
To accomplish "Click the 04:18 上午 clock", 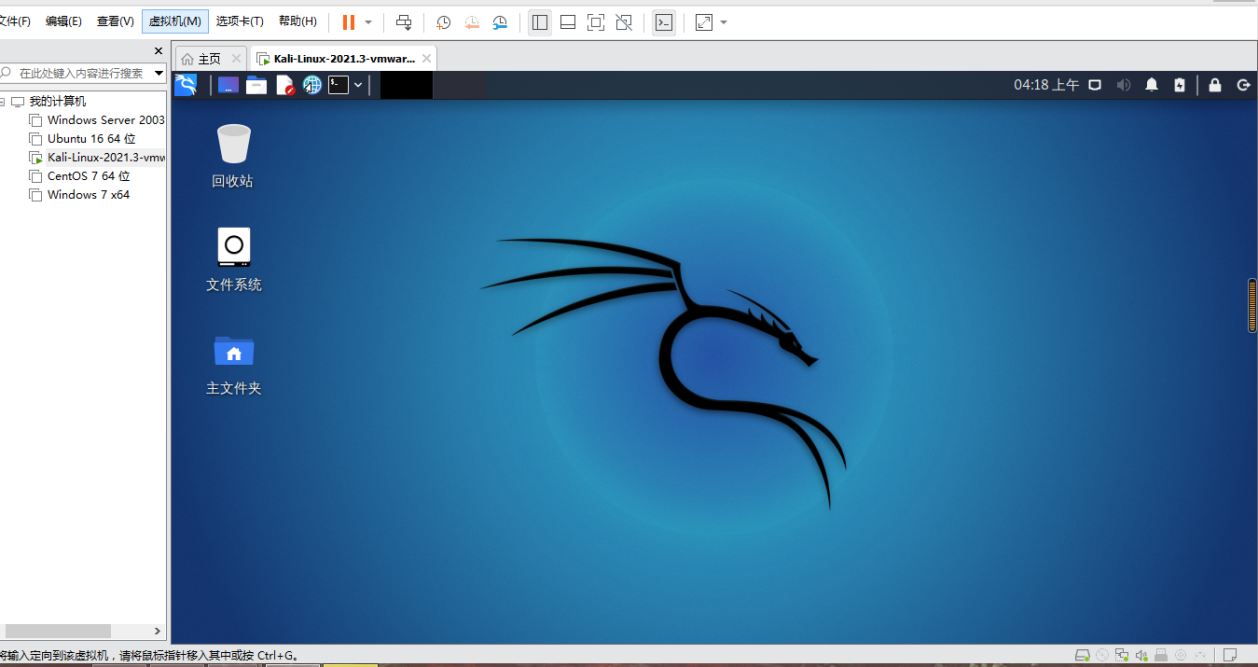I will pyautogui.click(x=1046, y=85).
